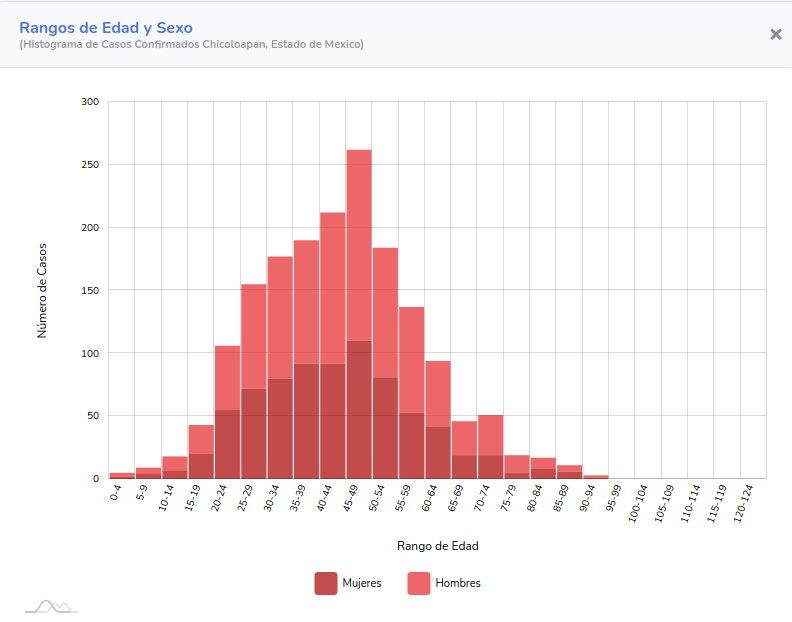The image size is (792, 622).
Task: Click the Mujeres bar for 30-34 range
Action: 280,428
